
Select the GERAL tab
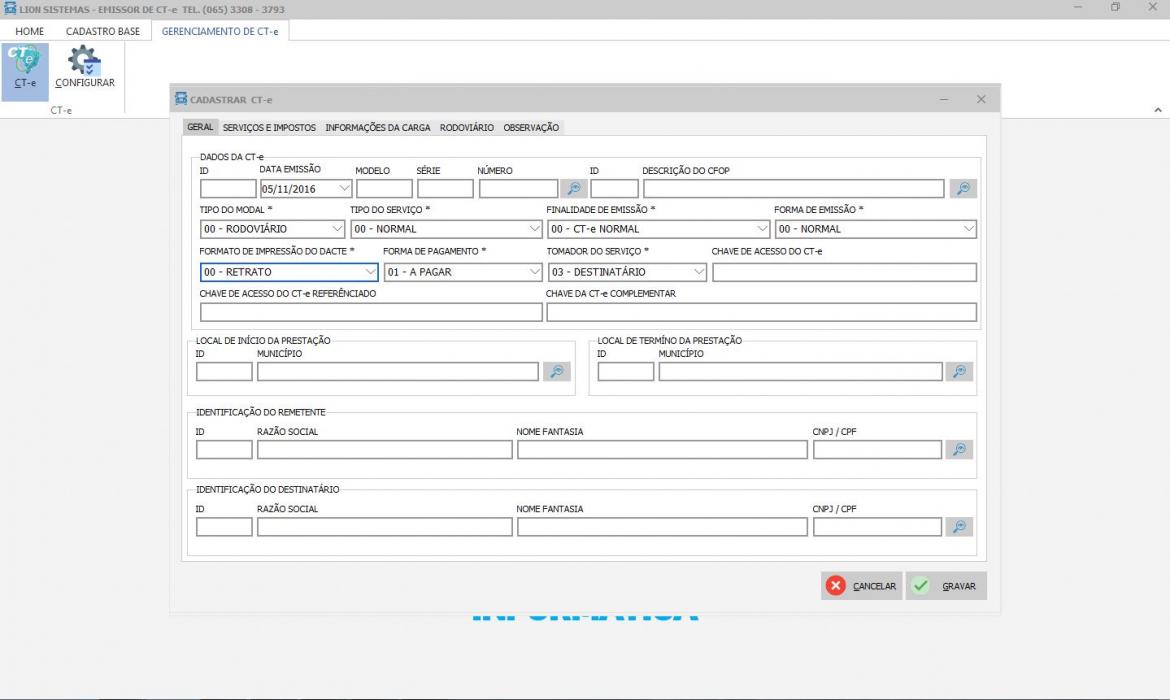200,127
